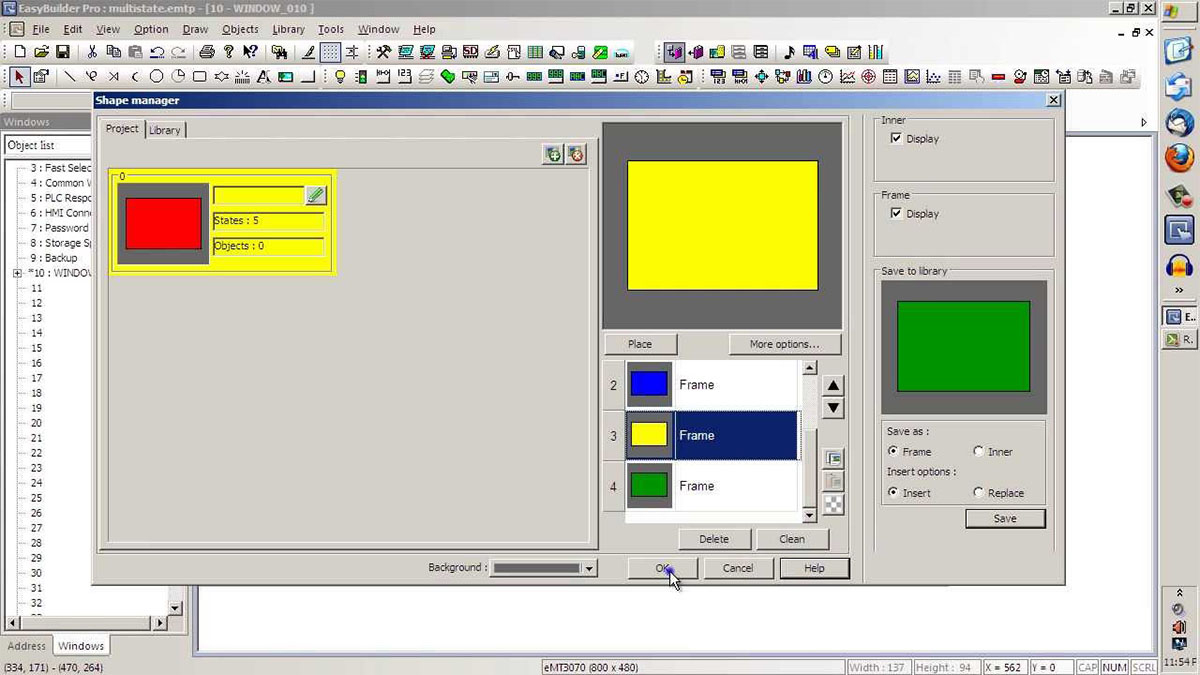1200x675 pixels.
Task: Click the Firefox icon in quick launch
Action: [x=1179, y=157]
